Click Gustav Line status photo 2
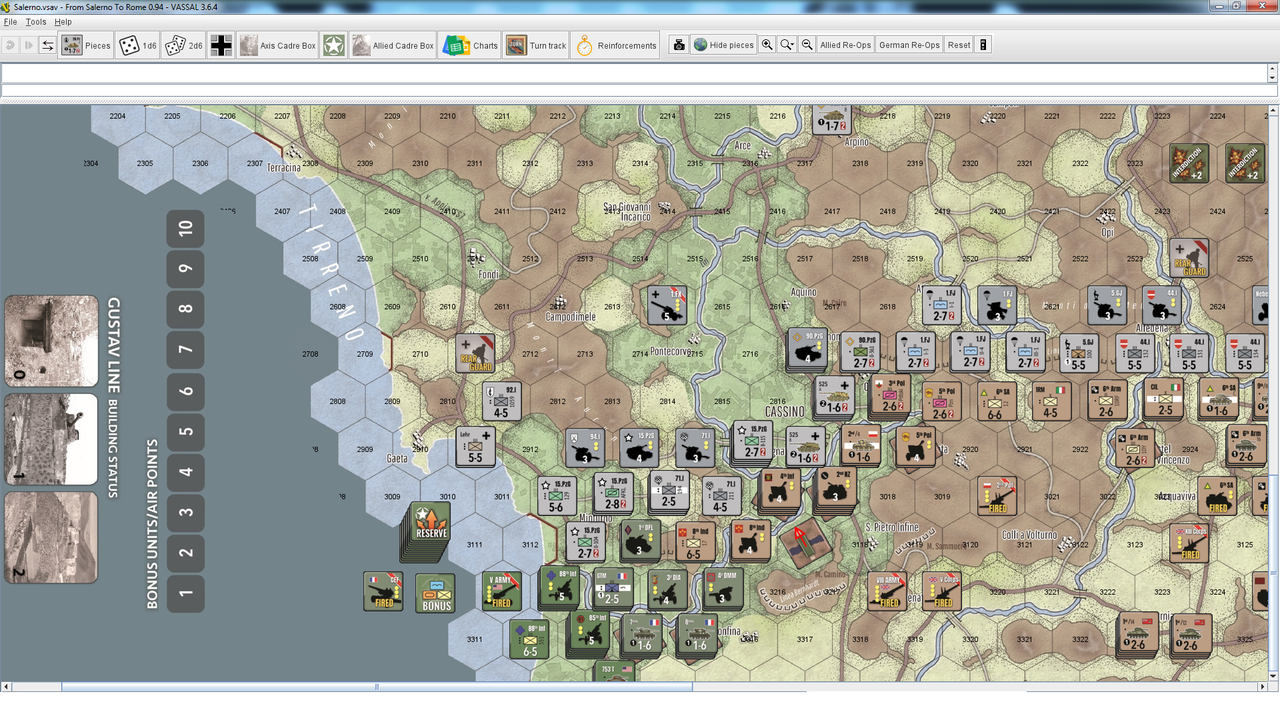The image size is (1280, 720). tap(51, 537)
